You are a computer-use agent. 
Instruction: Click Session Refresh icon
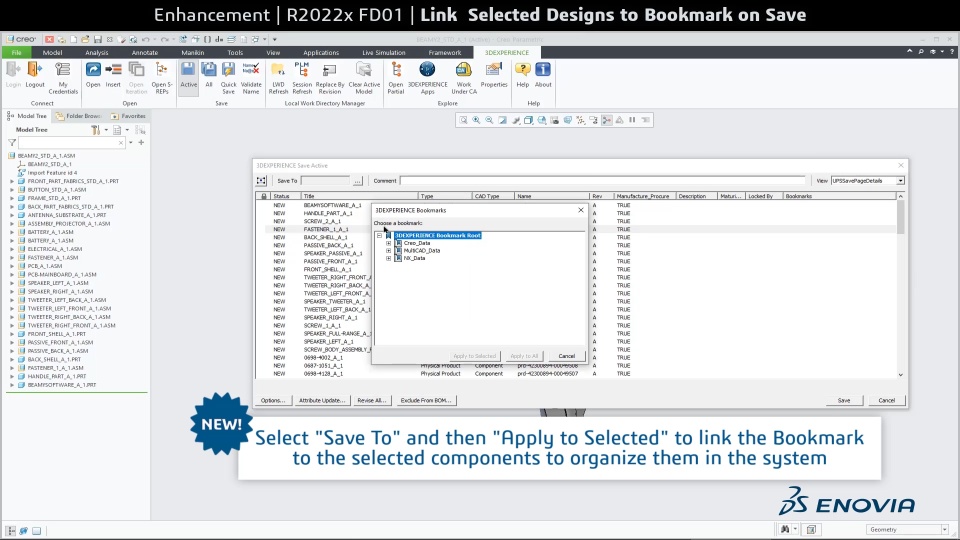tap(302, 78)
